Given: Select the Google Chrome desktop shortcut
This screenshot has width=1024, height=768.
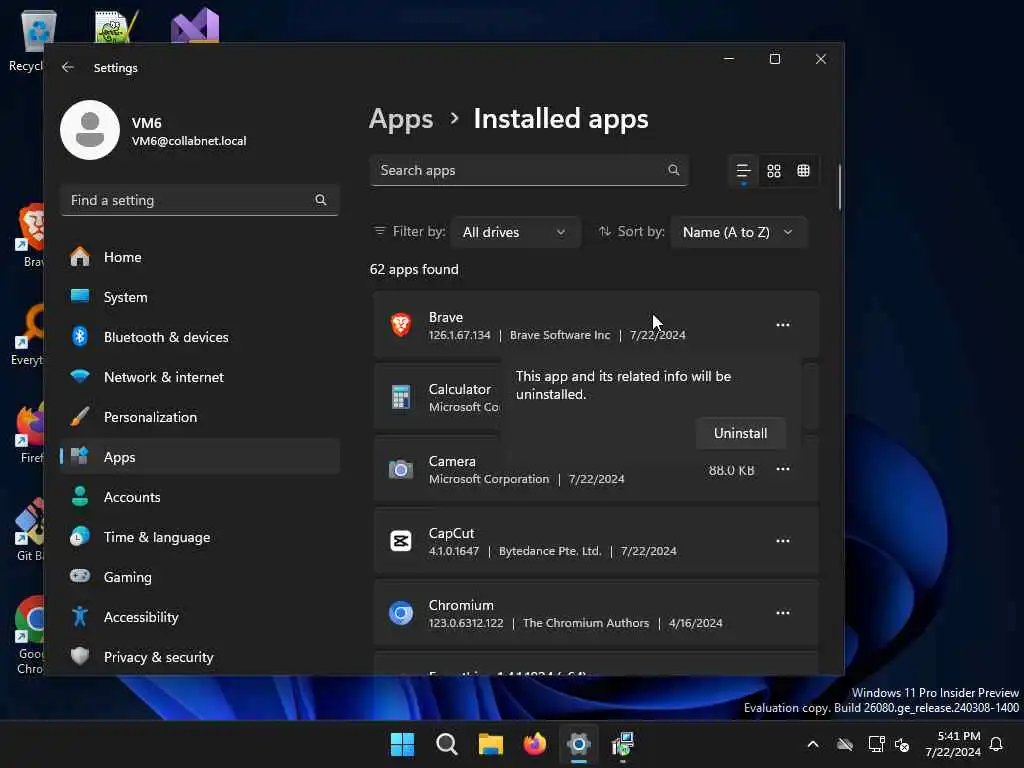Looking at the screenshot, I should tap(29, 635).
